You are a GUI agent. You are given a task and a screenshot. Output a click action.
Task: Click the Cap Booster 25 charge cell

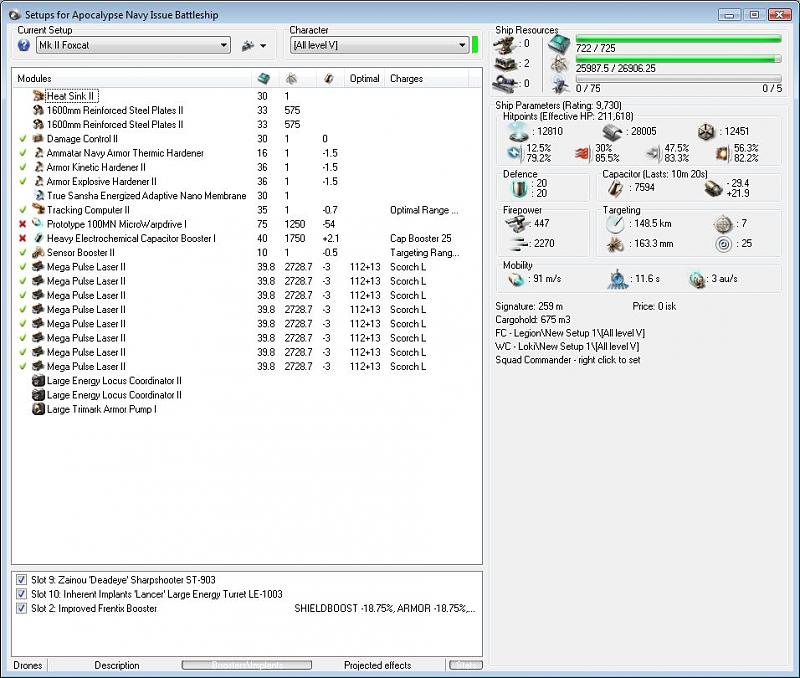coord(421,238)
